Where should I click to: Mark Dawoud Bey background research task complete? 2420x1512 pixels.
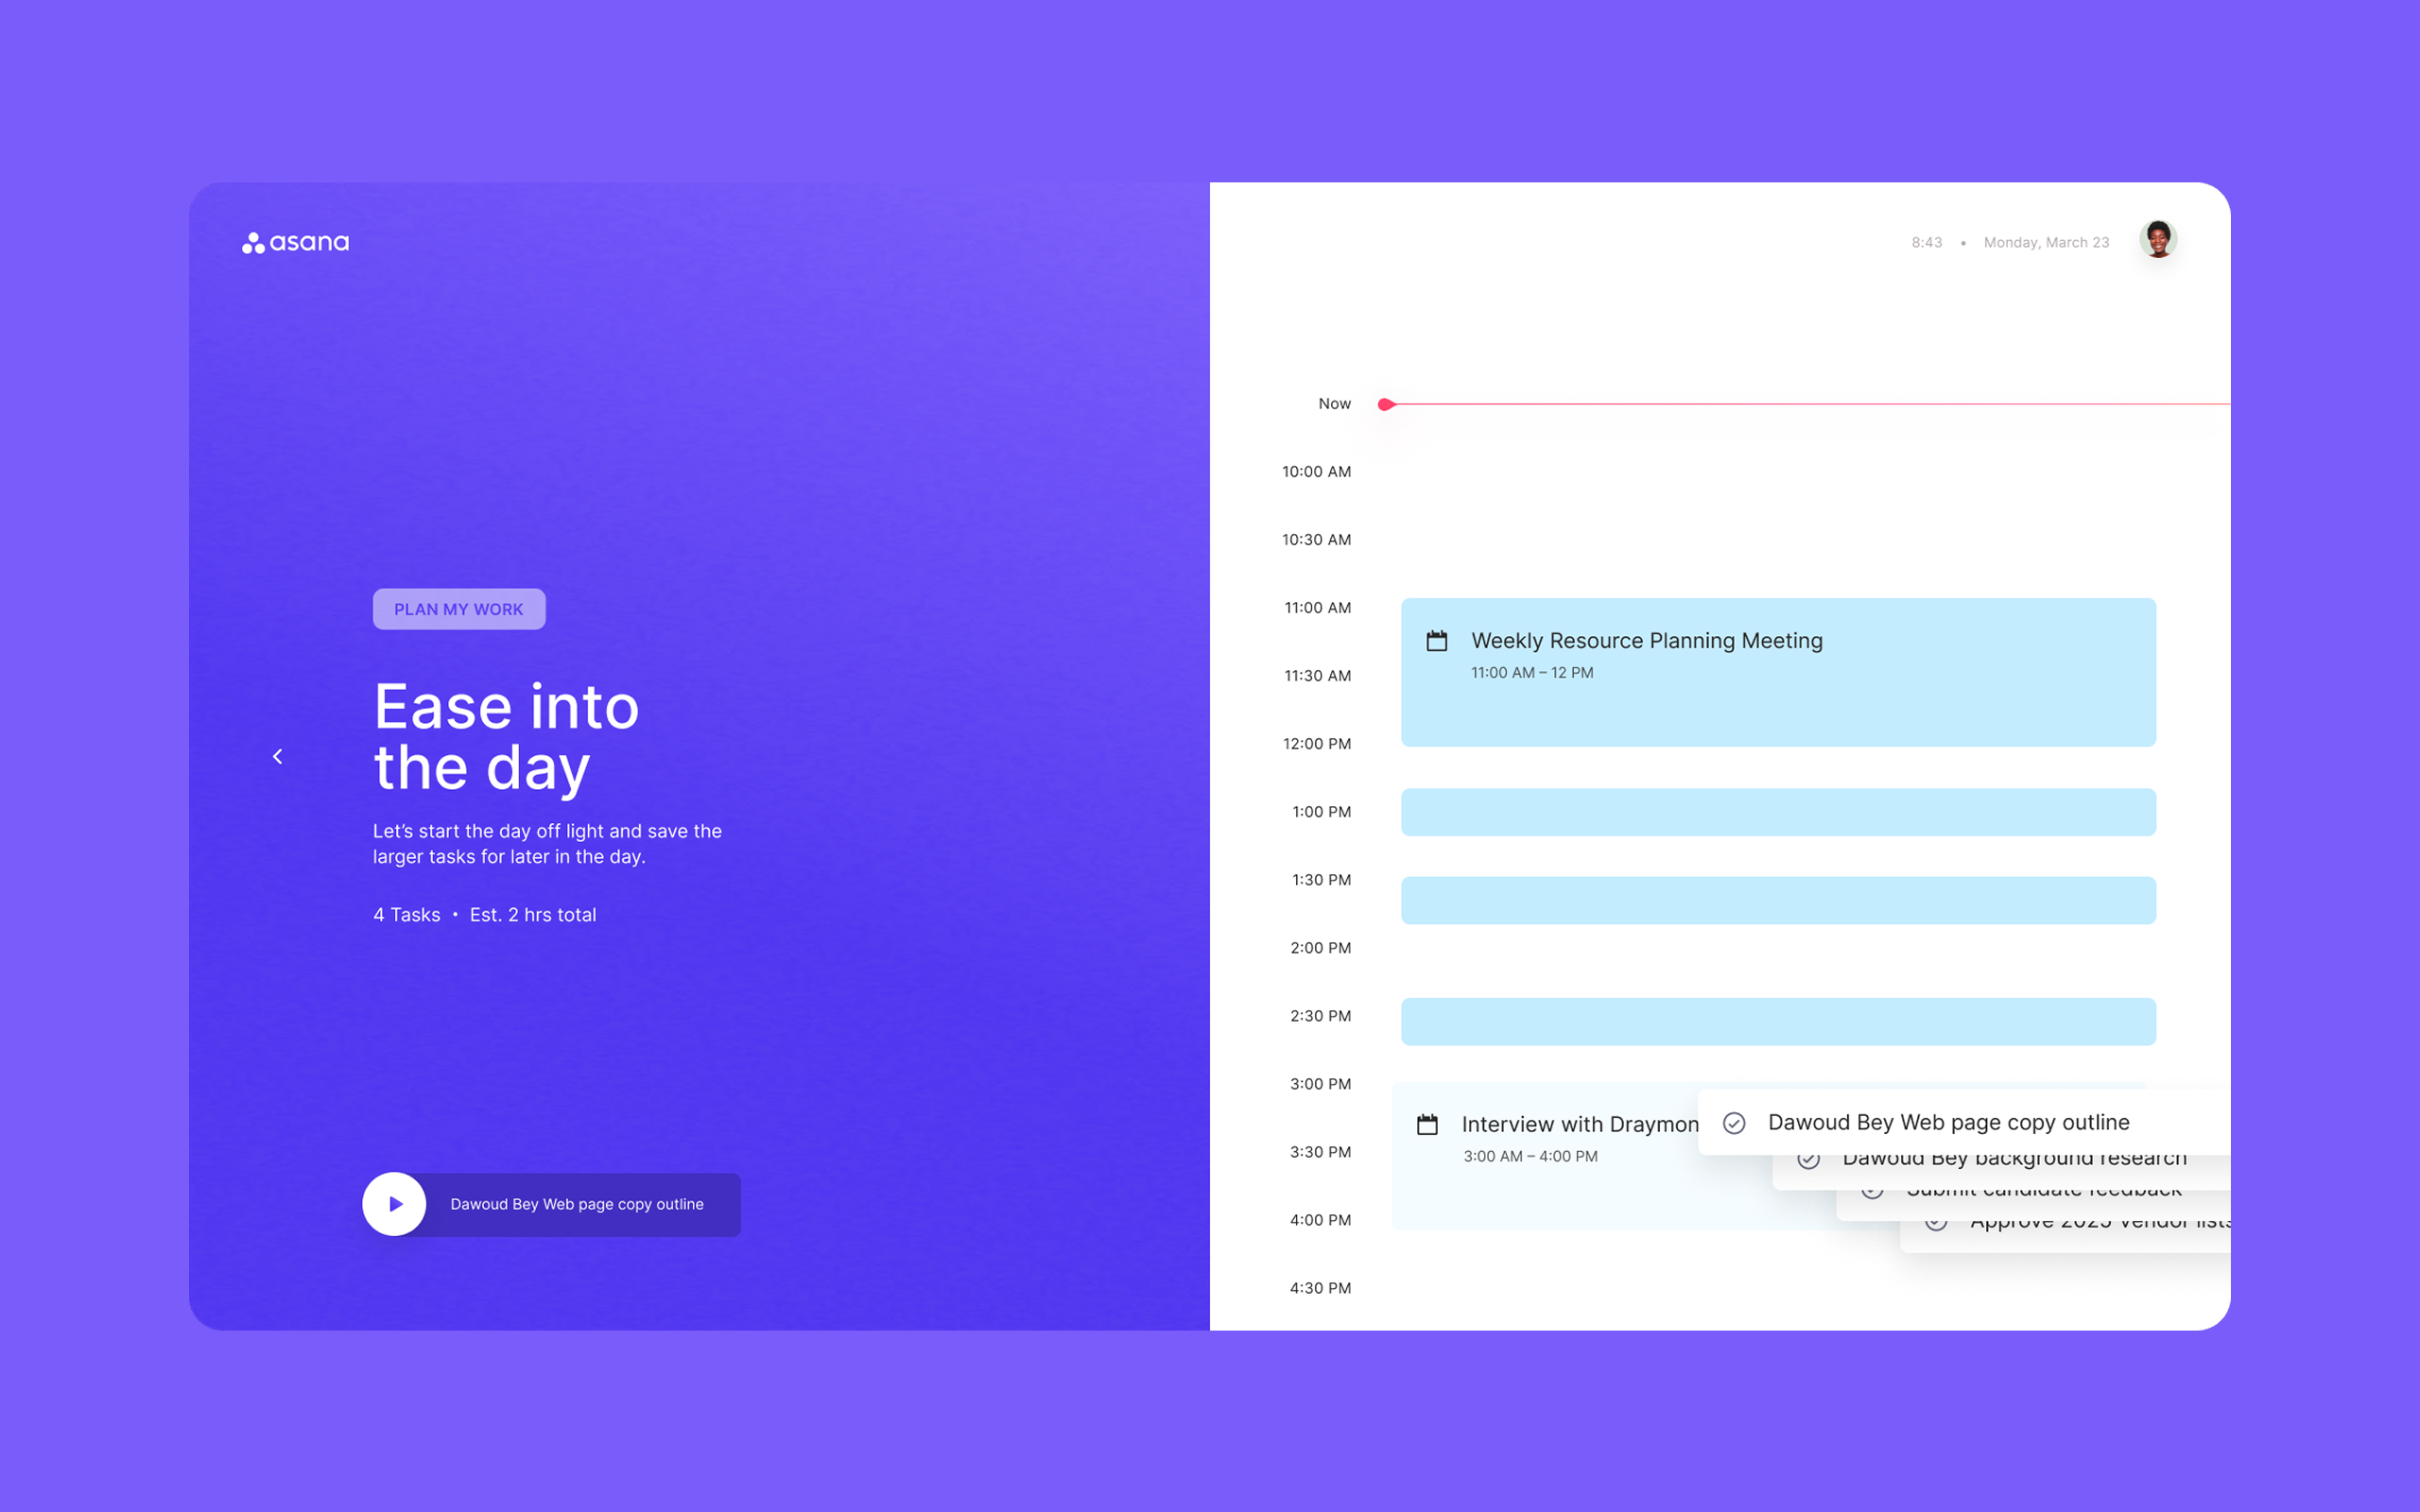(1808, 1160)
